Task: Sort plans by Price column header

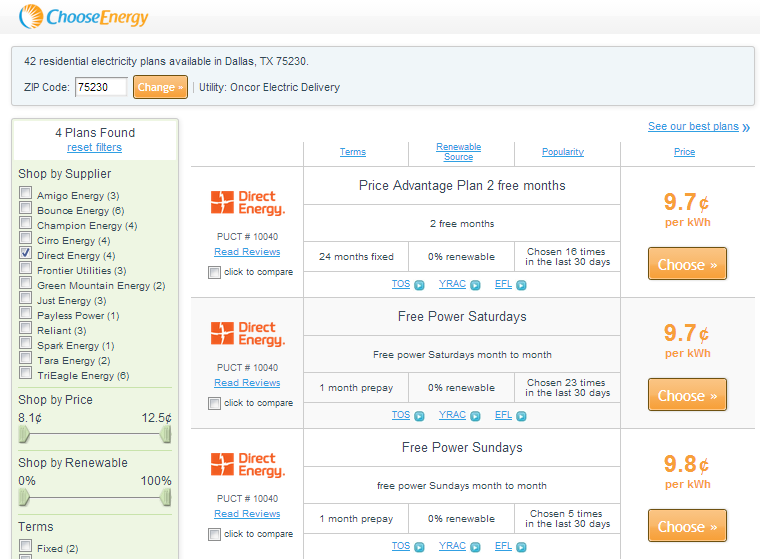Action: 685,152
